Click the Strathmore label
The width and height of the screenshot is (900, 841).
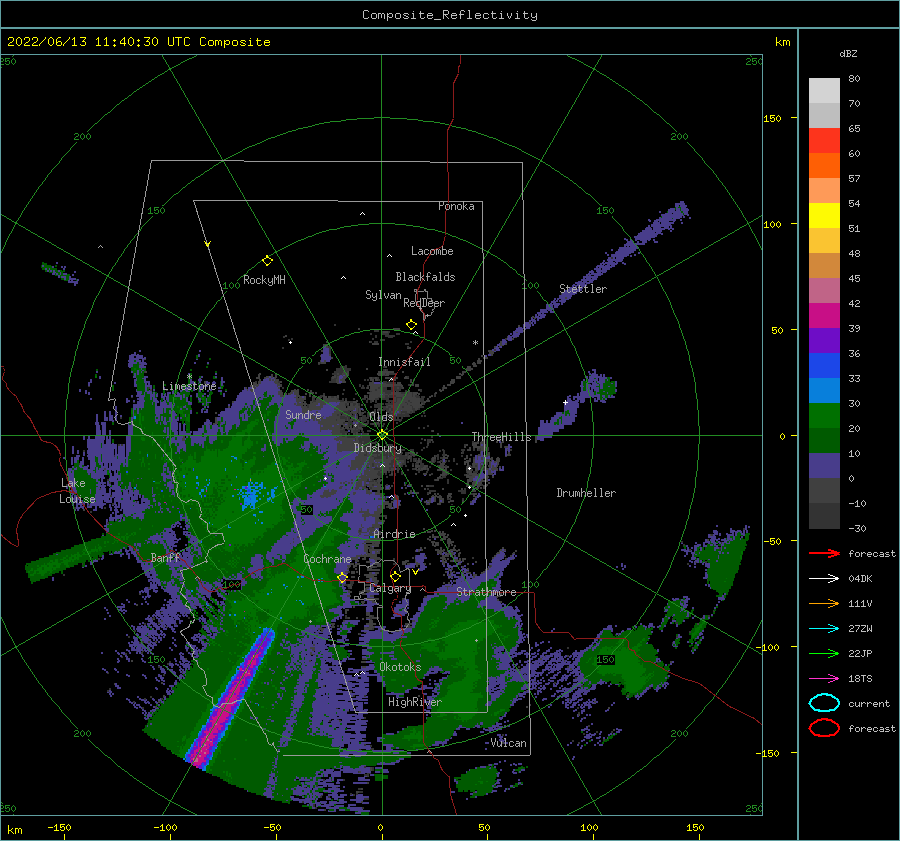[x=486, y=592]
